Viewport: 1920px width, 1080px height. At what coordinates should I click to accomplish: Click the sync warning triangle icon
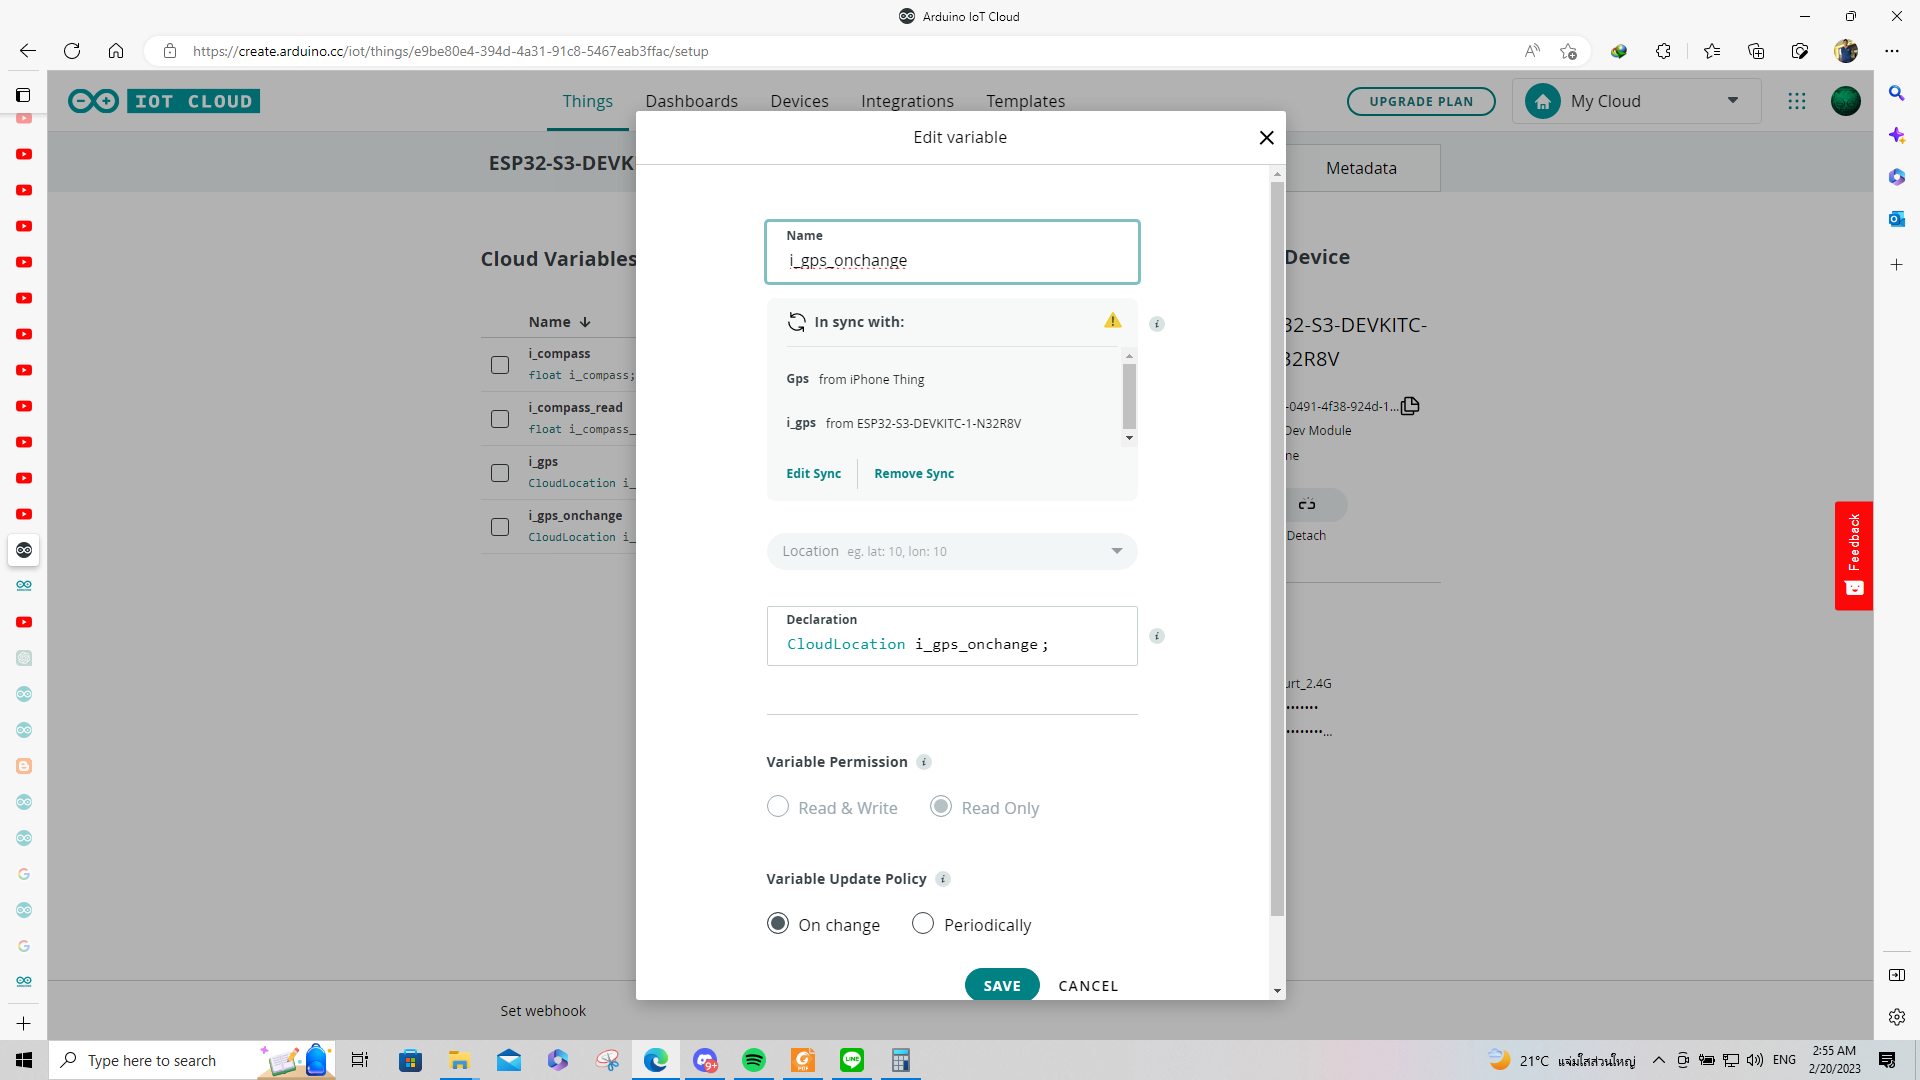pyautogui.click(x=1112, y=321)
